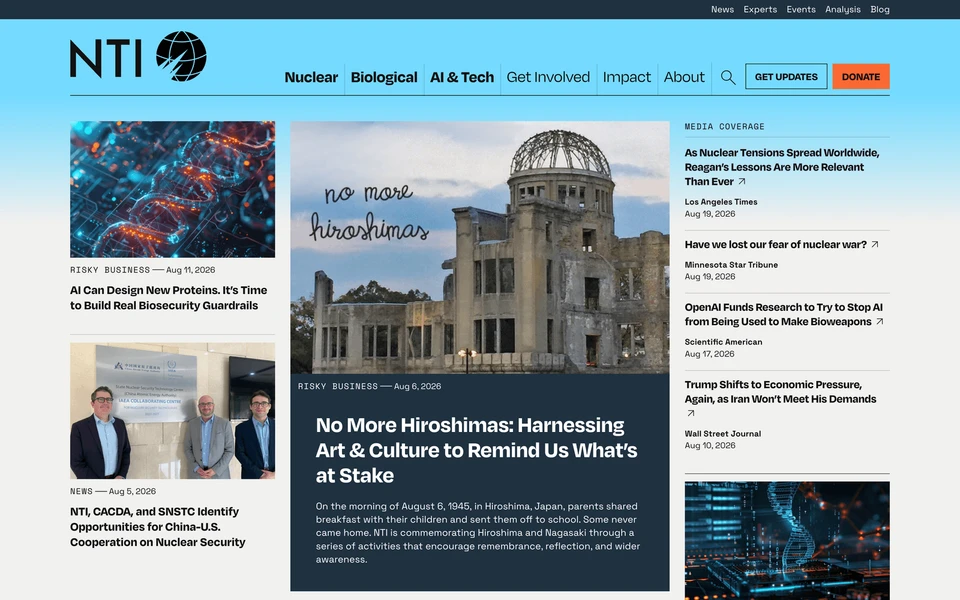Click Scientific American source label
Viewport: 960px width, 600px height.
pyautogui.click(x=723, y=342)
